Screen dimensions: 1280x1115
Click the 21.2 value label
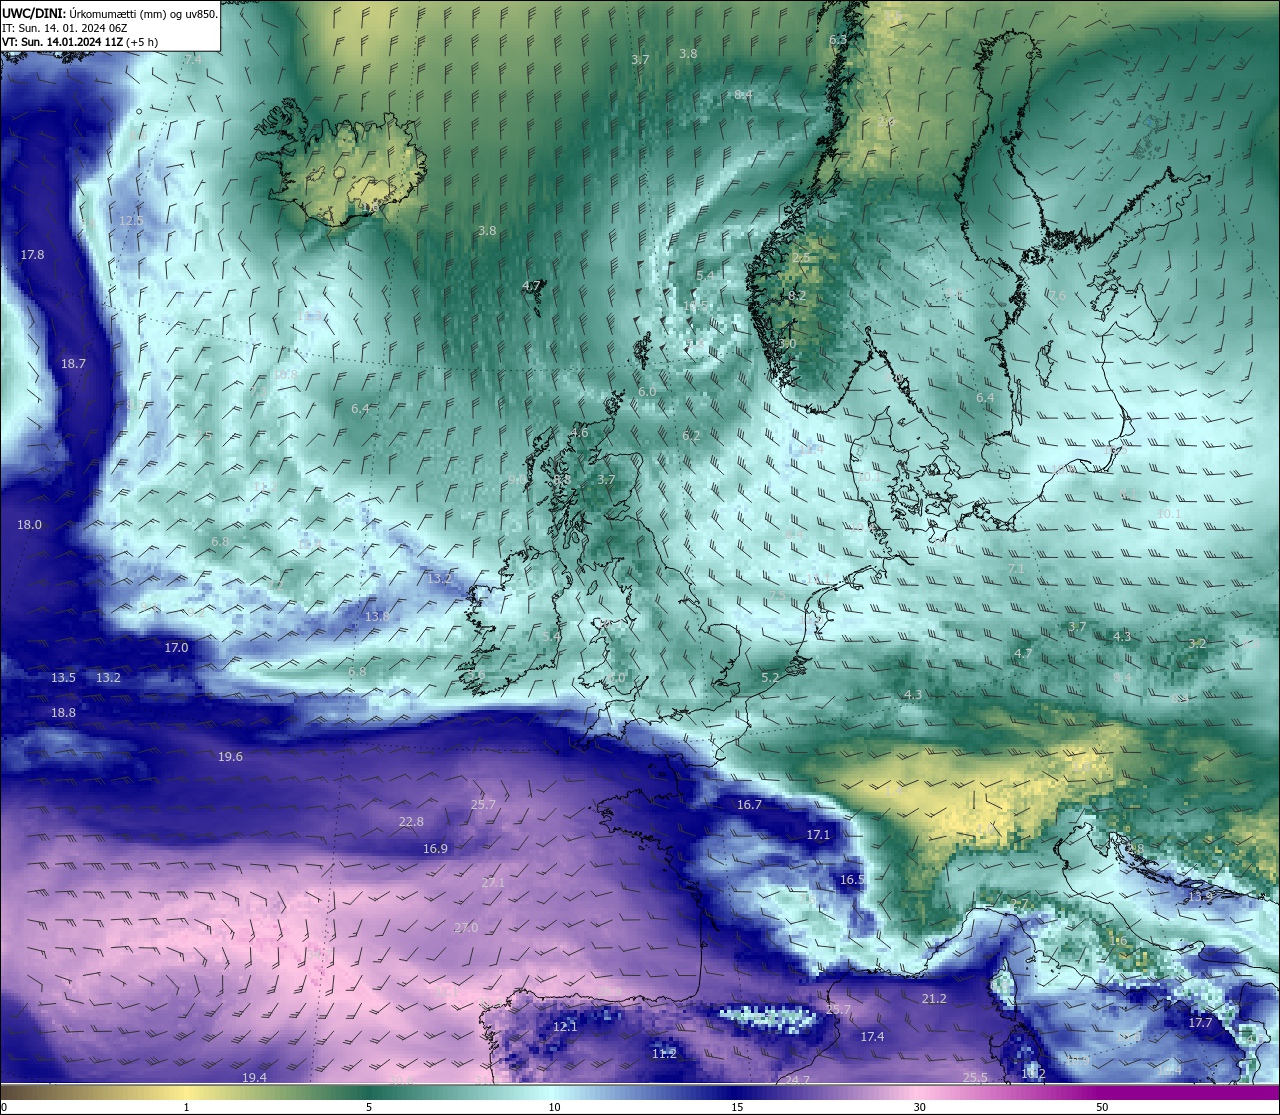(x=934, y=999)
